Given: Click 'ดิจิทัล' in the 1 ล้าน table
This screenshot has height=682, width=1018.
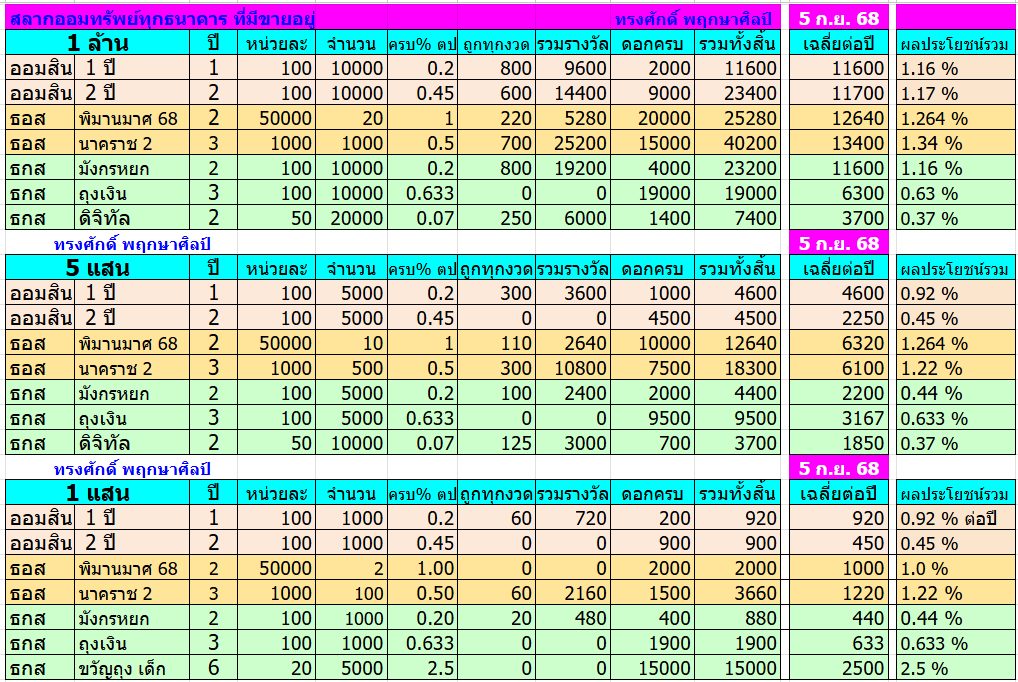Looking at the screenshot, I should [x=132, y=218].
